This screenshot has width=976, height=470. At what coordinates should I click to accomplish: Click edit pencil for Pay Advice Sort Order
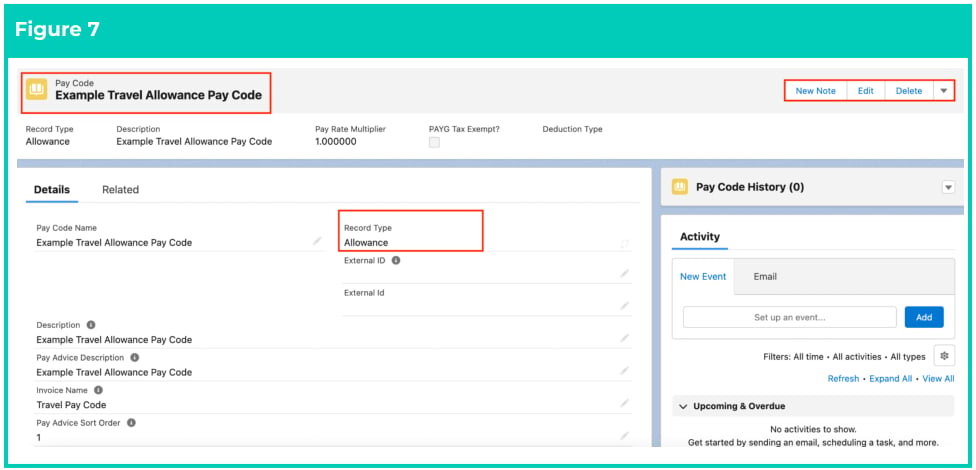pyautogui.click(x=624, y=436)
